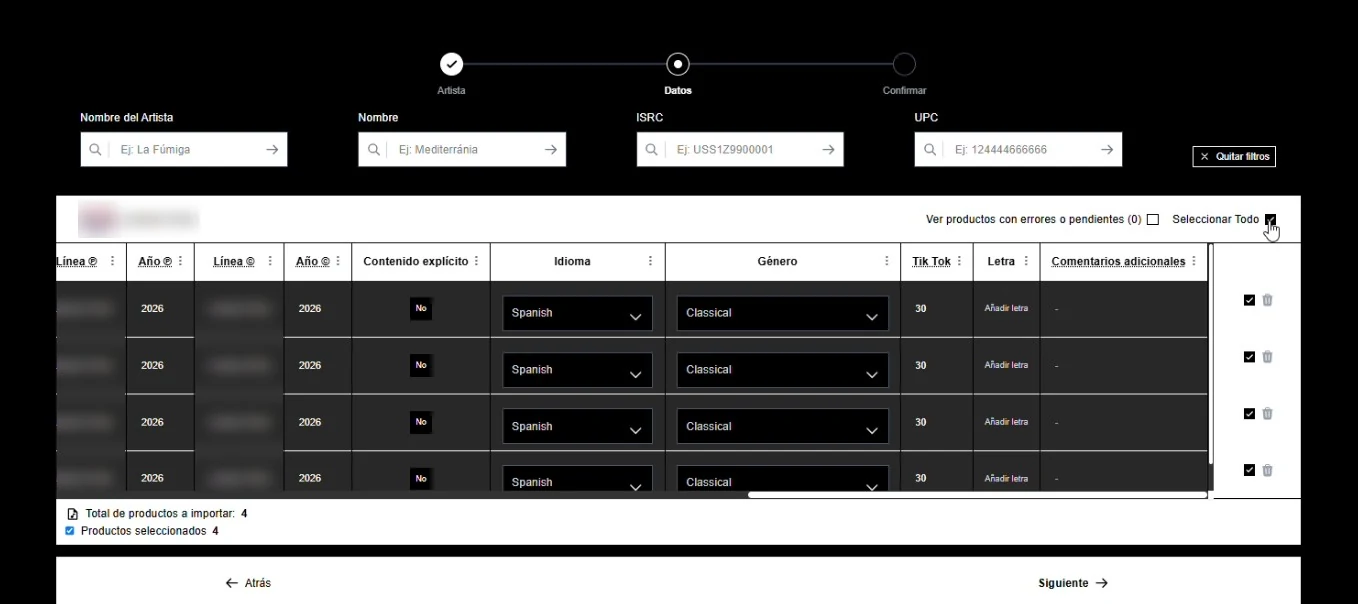Focus the Nombre del Artista search input
This screenshot has width=1358, height=604.
pos(184,150)
